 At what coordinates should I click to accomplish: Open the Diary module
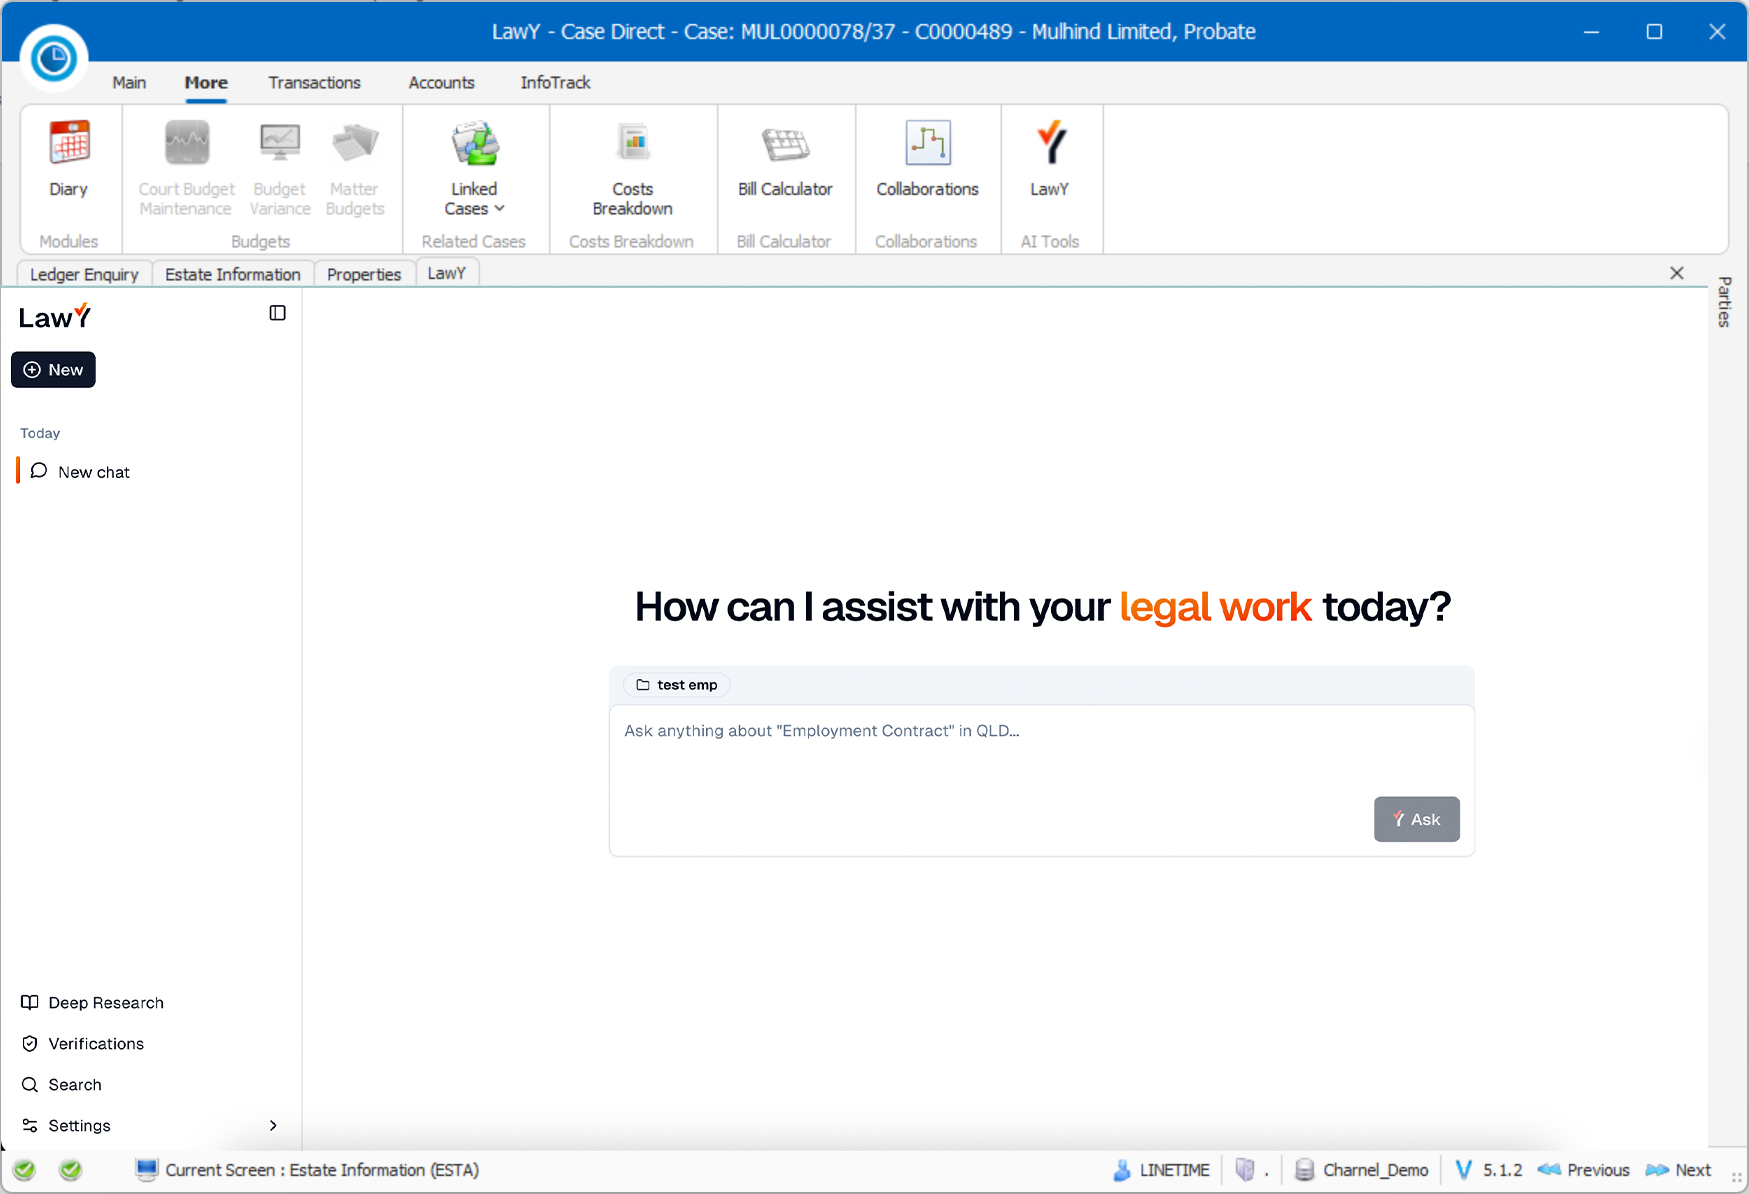[69, 160]
